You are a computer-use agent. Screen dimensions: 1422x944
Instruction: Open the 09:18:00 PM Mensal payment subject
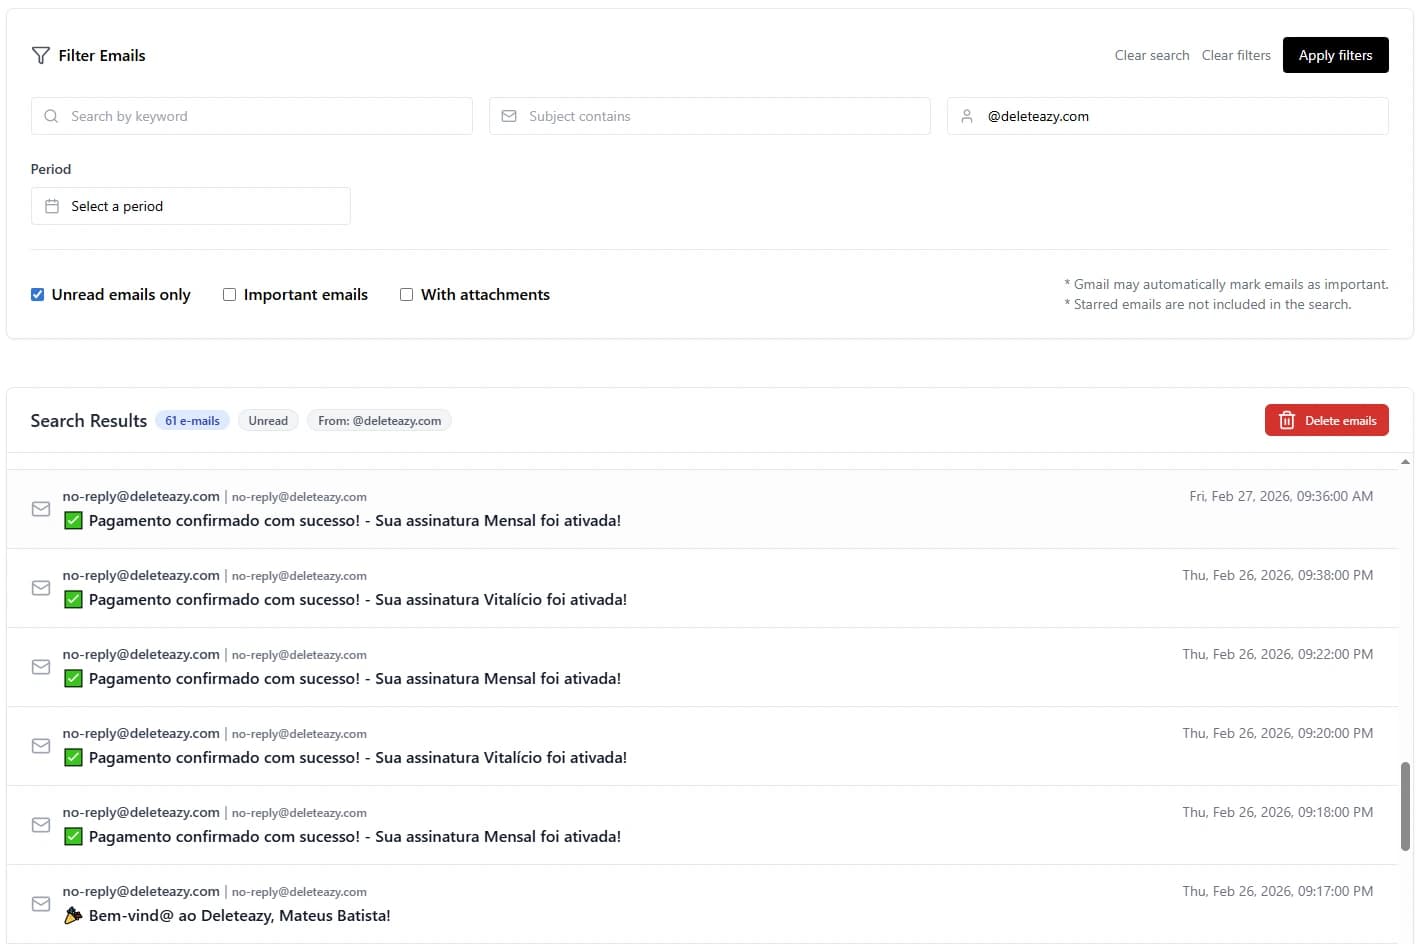(x=355, y=837)
